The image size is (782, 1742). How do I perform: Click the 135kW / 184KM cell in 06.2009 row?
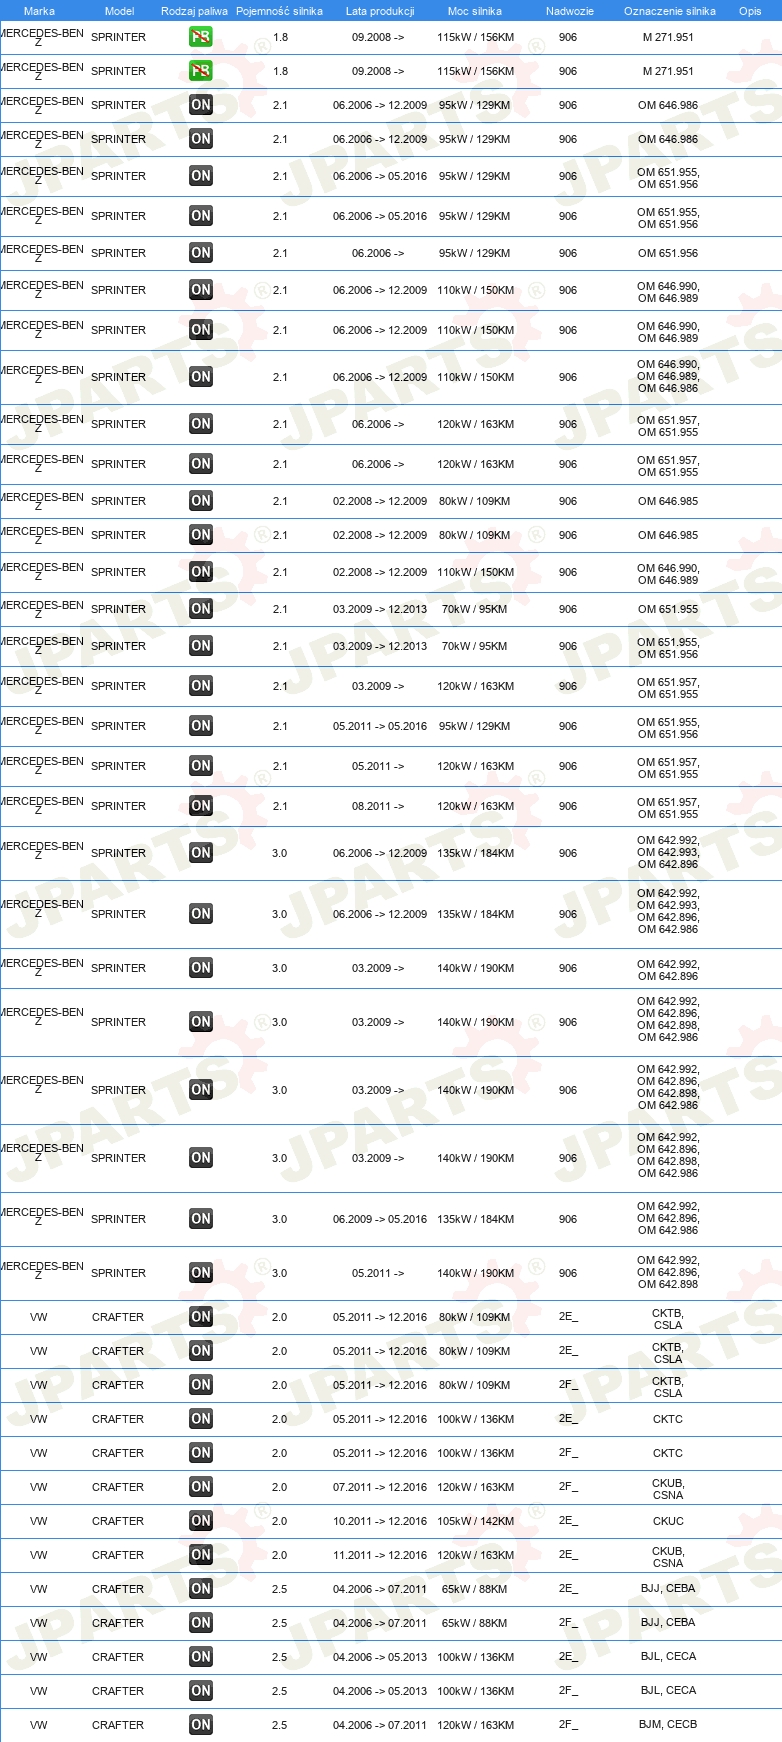(x=475, y=1219)
